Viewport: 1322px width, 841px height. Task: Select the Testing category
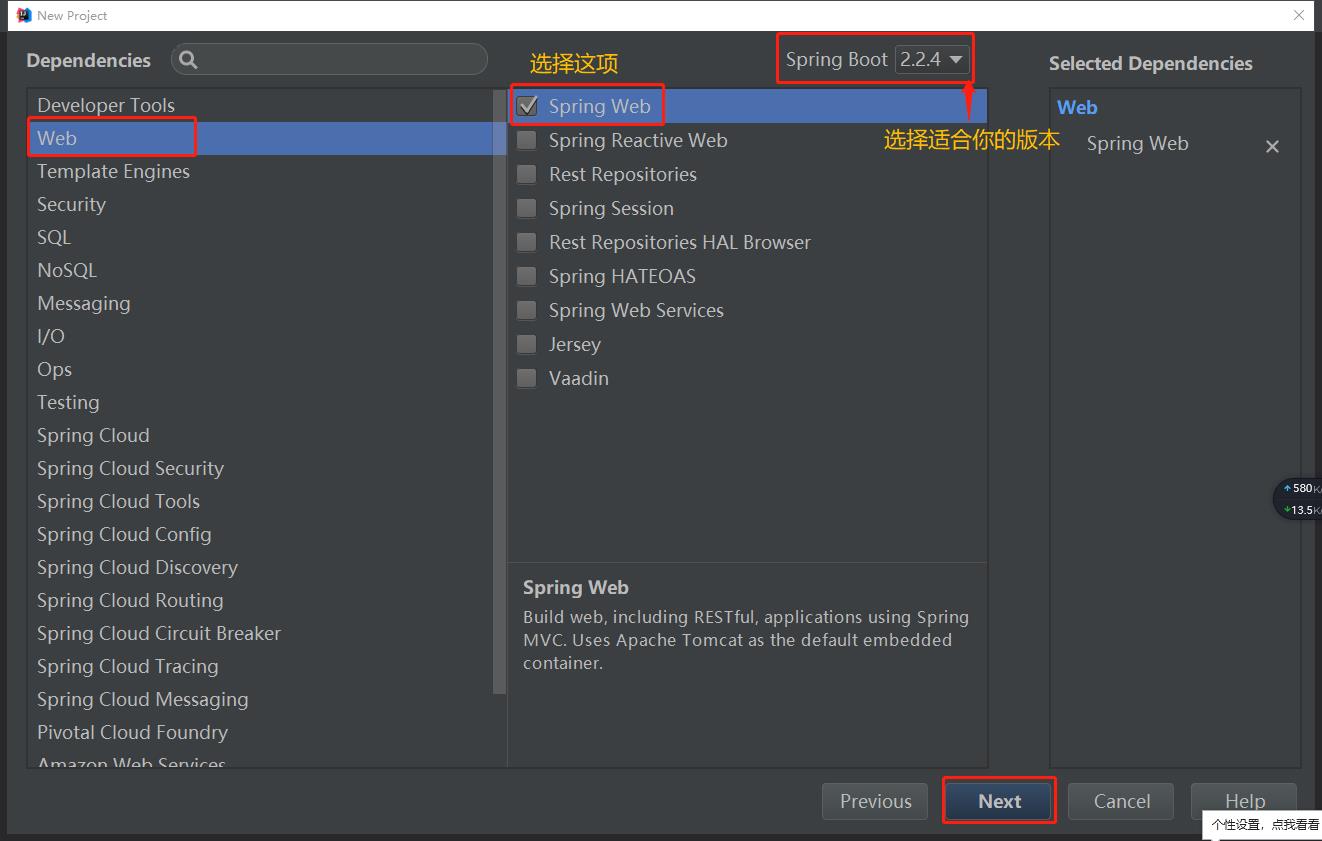tap(261, 402)
